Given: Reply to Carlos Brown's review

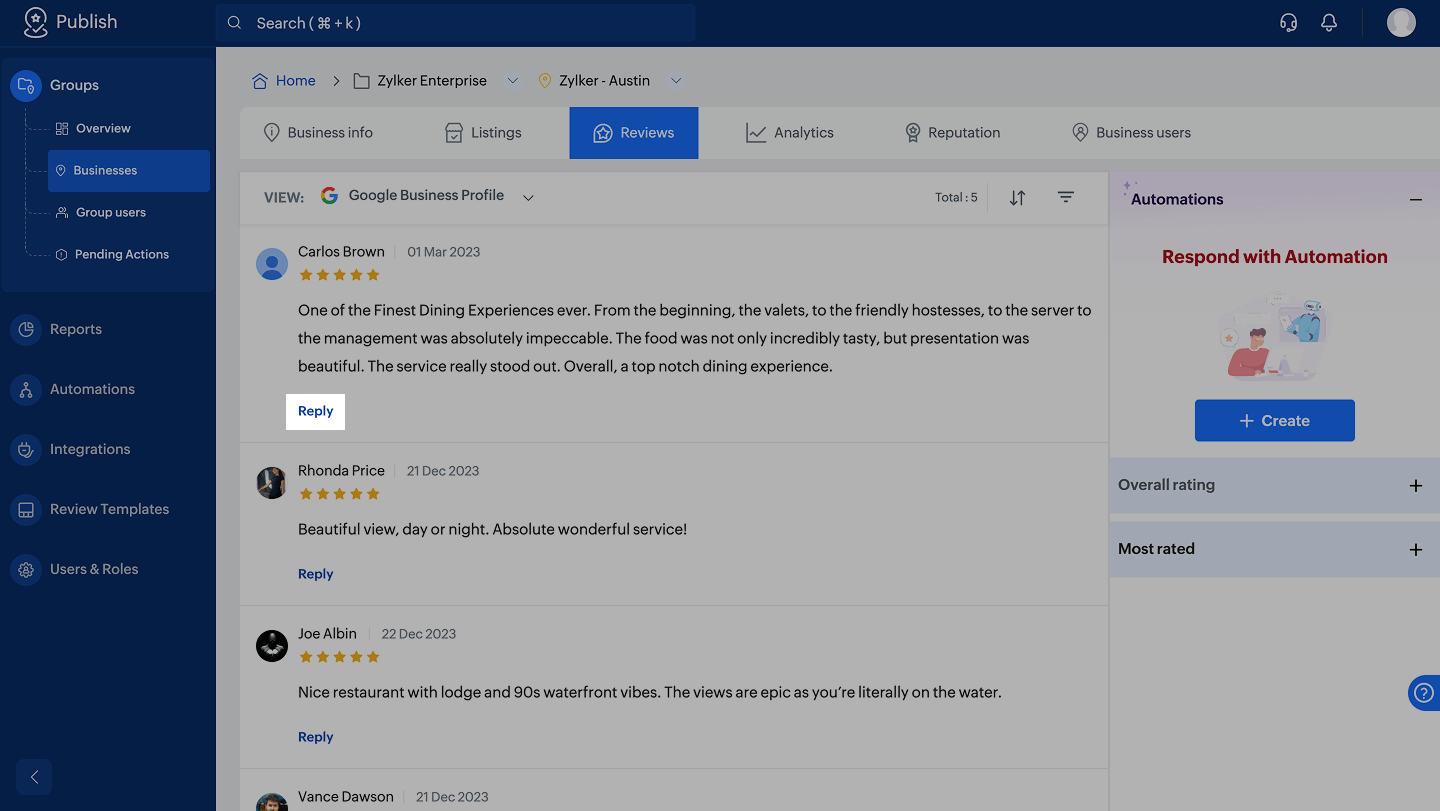Looking at the screenshot, I should click(315, 411).
